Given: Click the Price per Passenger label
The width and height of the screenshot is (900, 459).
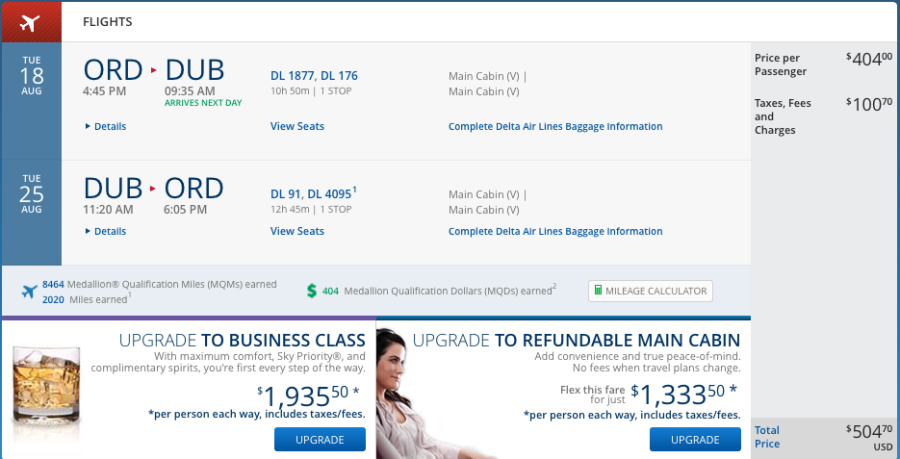Looking at the screenshot, I should [x=780, y=65].
